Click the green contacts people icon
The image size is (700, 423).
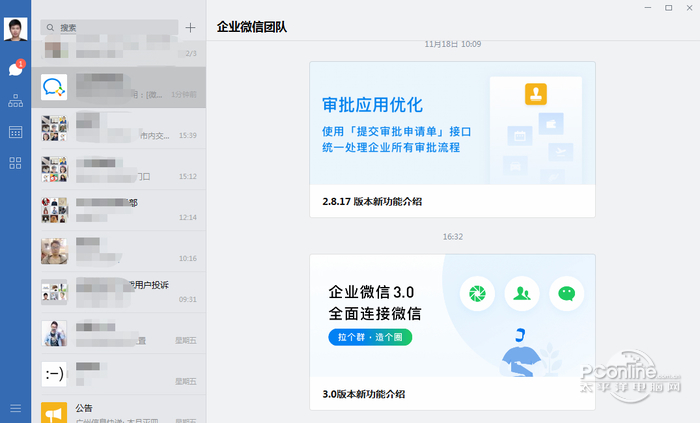pos(522,294)
